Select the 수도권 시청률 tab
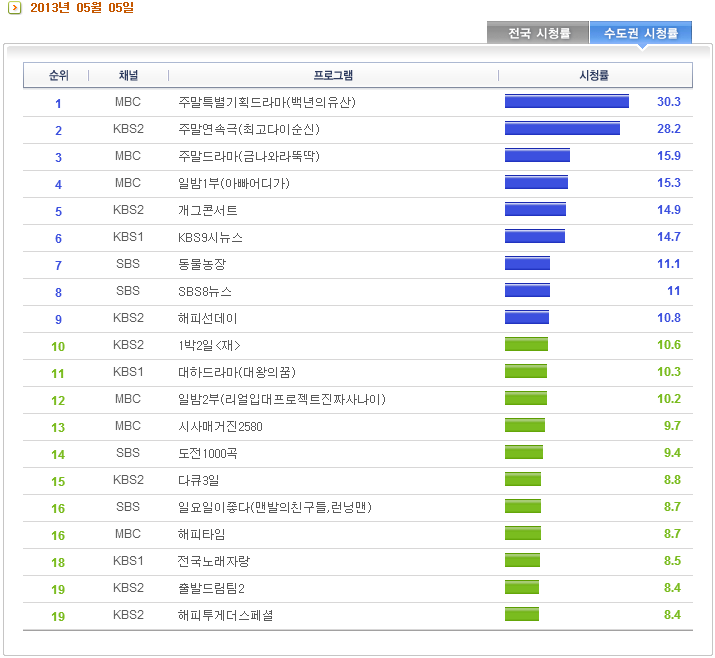The height and width of the screenshot is (658, 715). [x=641, y=33]
